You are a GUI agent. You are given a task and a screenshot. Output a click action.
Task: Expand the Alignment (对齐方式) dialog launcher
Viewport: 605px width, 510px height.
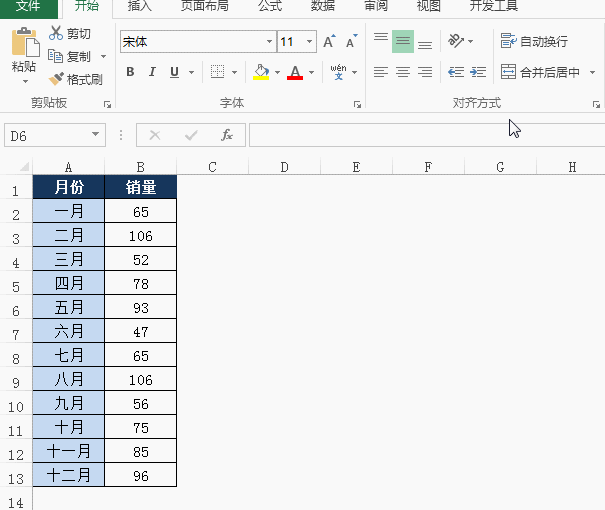pyautogui.click(x=596, y=105)
